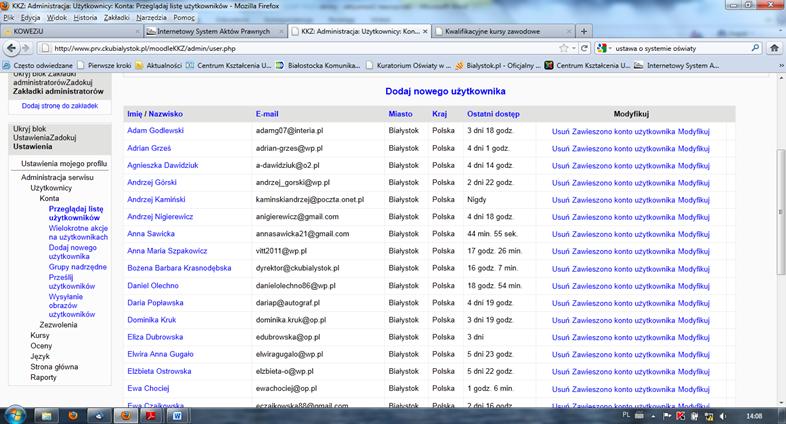786x424 pixels.
Task: Open the Narzędzia menu
Action: pos(151,18)
